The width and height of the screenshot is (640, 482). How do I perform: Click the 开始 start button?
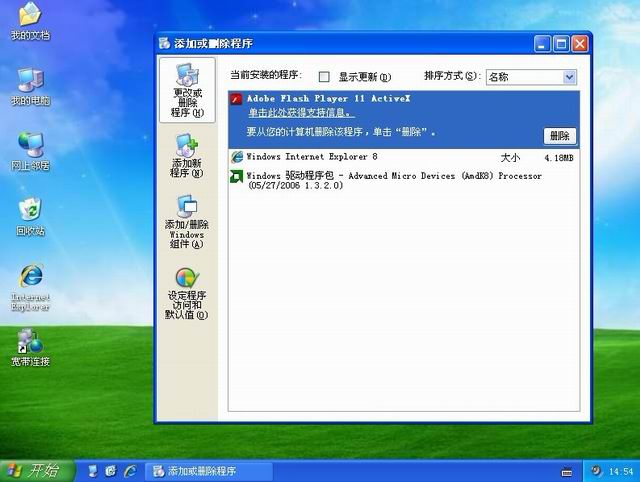click(38, 471)
